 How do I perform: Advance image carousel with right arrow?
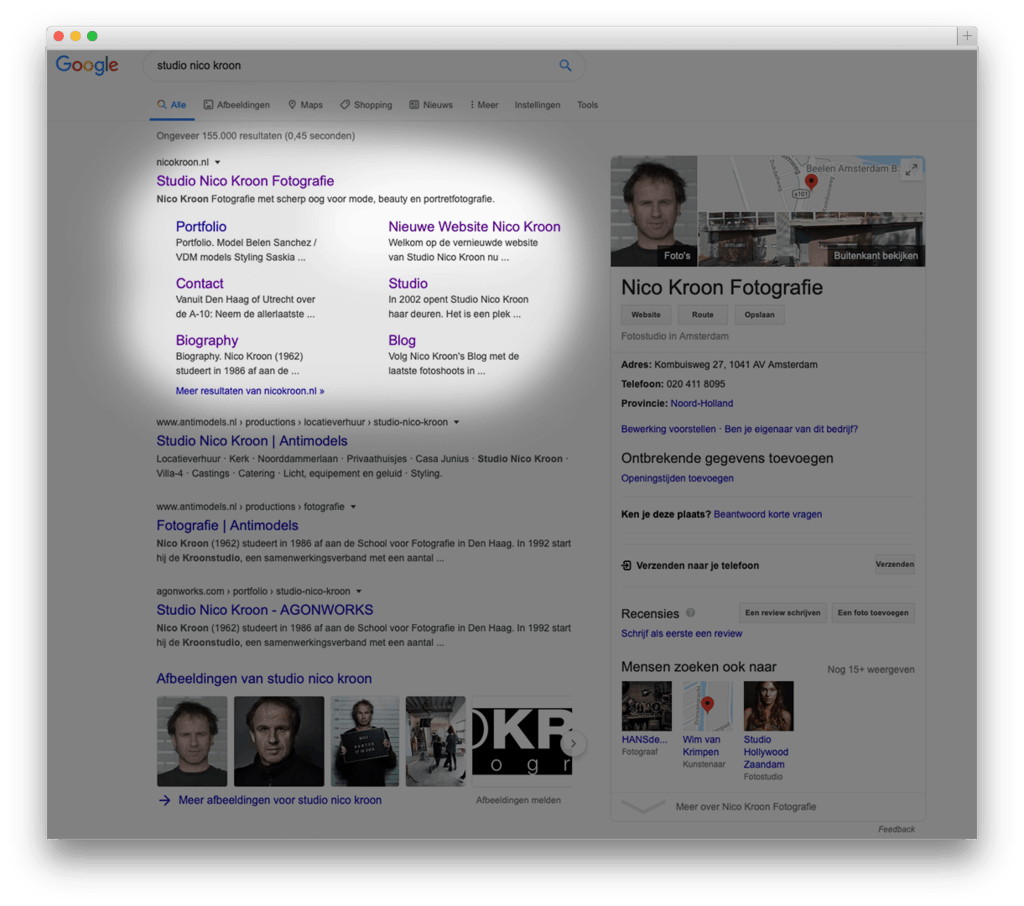pyautogui.click(x=573, y=743)
